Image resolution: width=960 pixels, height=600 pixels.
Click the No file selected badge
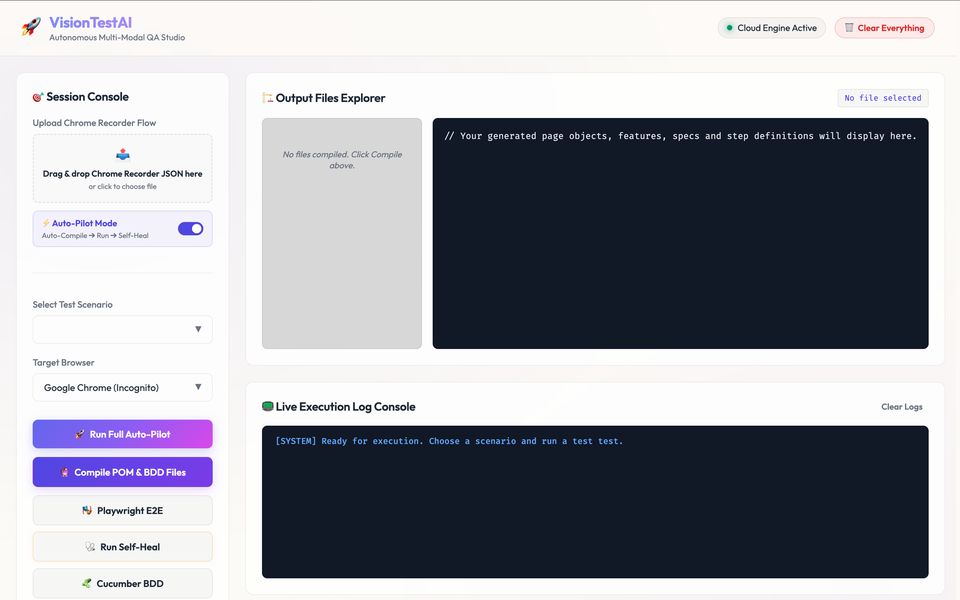(x=883, y=98)
